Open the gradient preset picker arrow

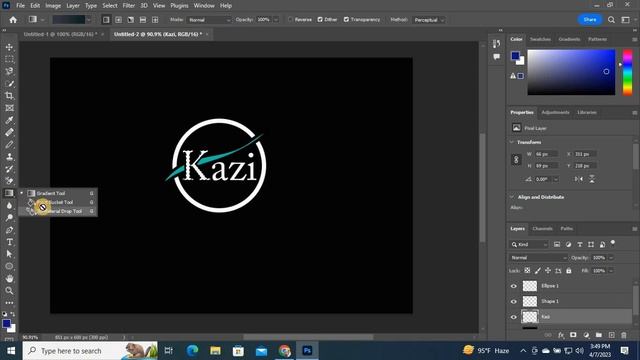89,20
